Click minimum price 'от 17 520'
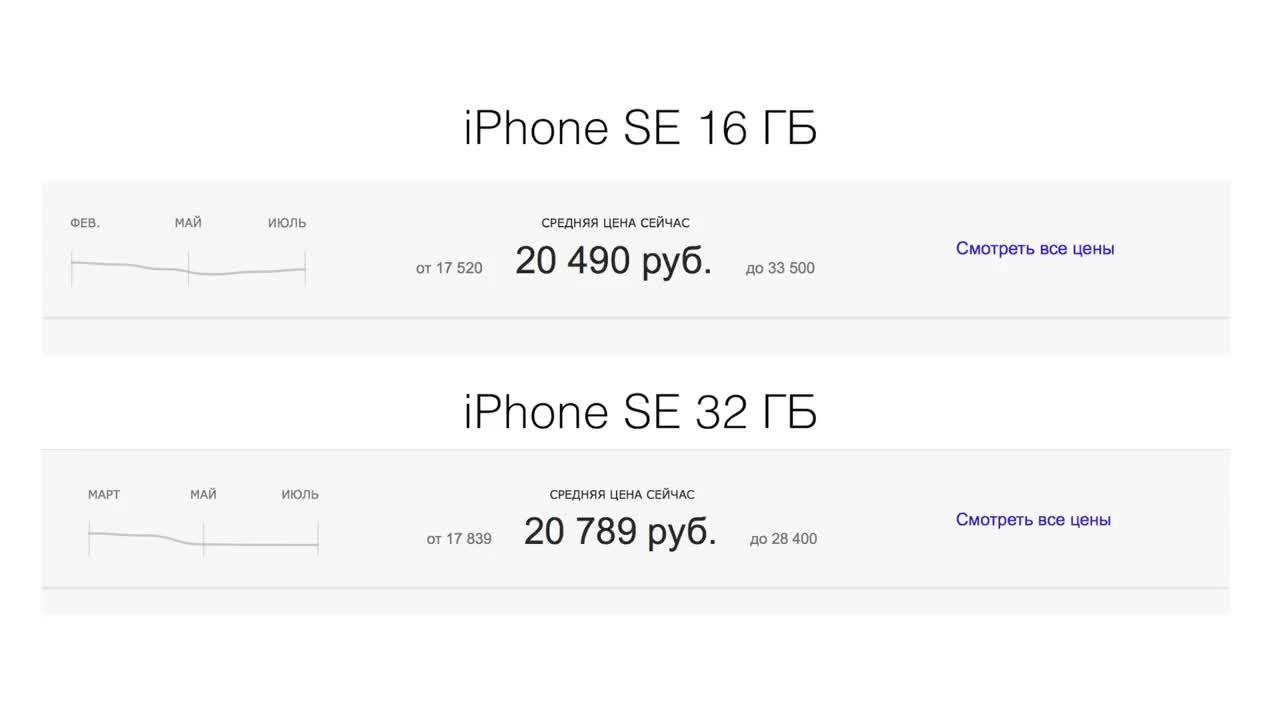Image resolution: width=1280 pixels, height=720 pixels. 449,268
